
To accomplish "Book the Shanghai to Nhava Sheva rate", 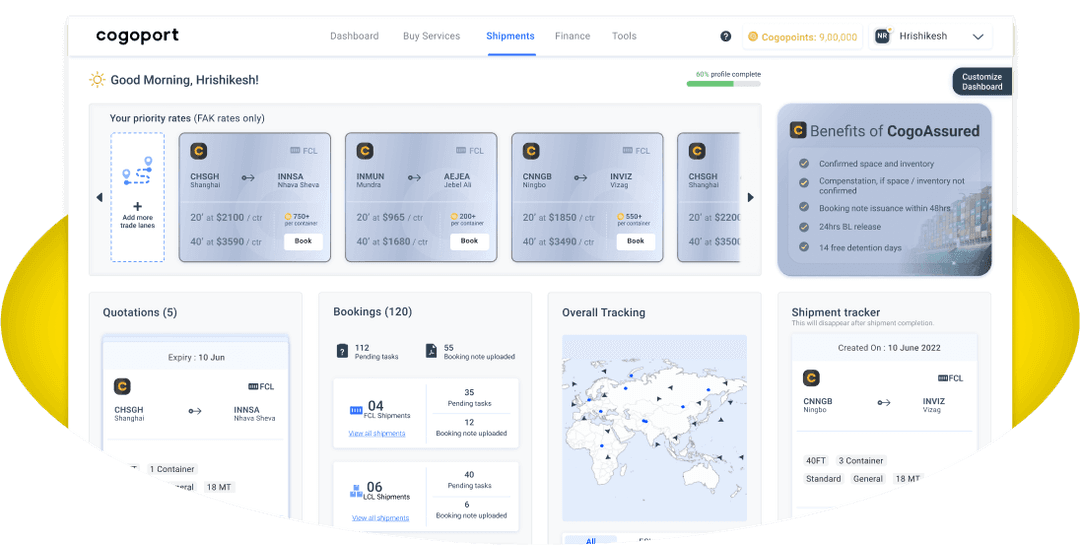I will click(x=303, y=241).
